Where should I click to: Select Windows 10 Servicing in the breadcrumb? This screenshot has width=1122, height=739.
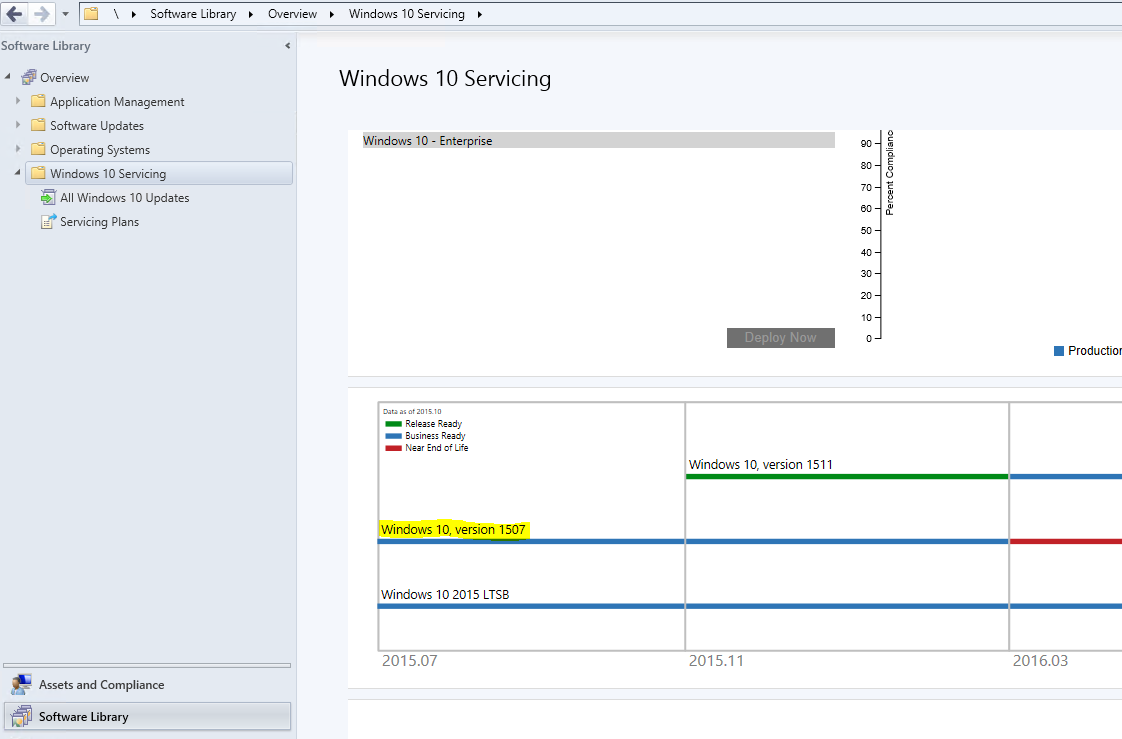click(406, 14)
